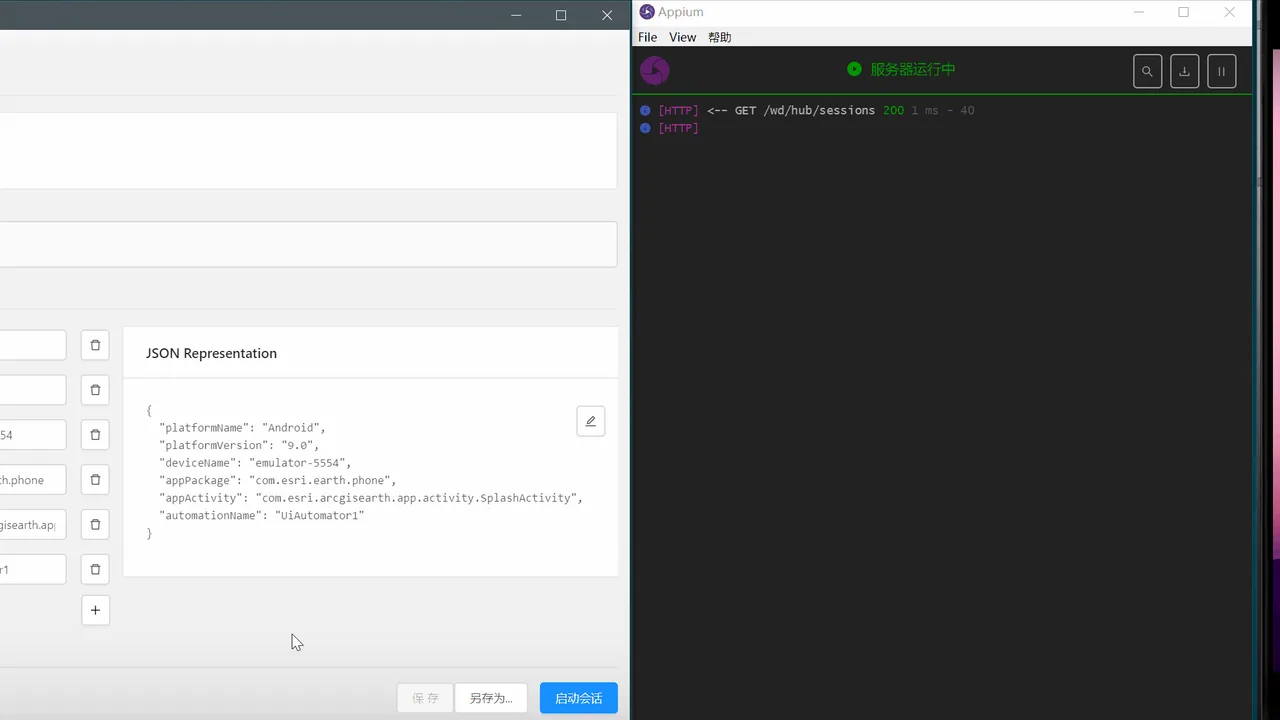Add a new capability with plus button
1280x720 pixels.
95,610
